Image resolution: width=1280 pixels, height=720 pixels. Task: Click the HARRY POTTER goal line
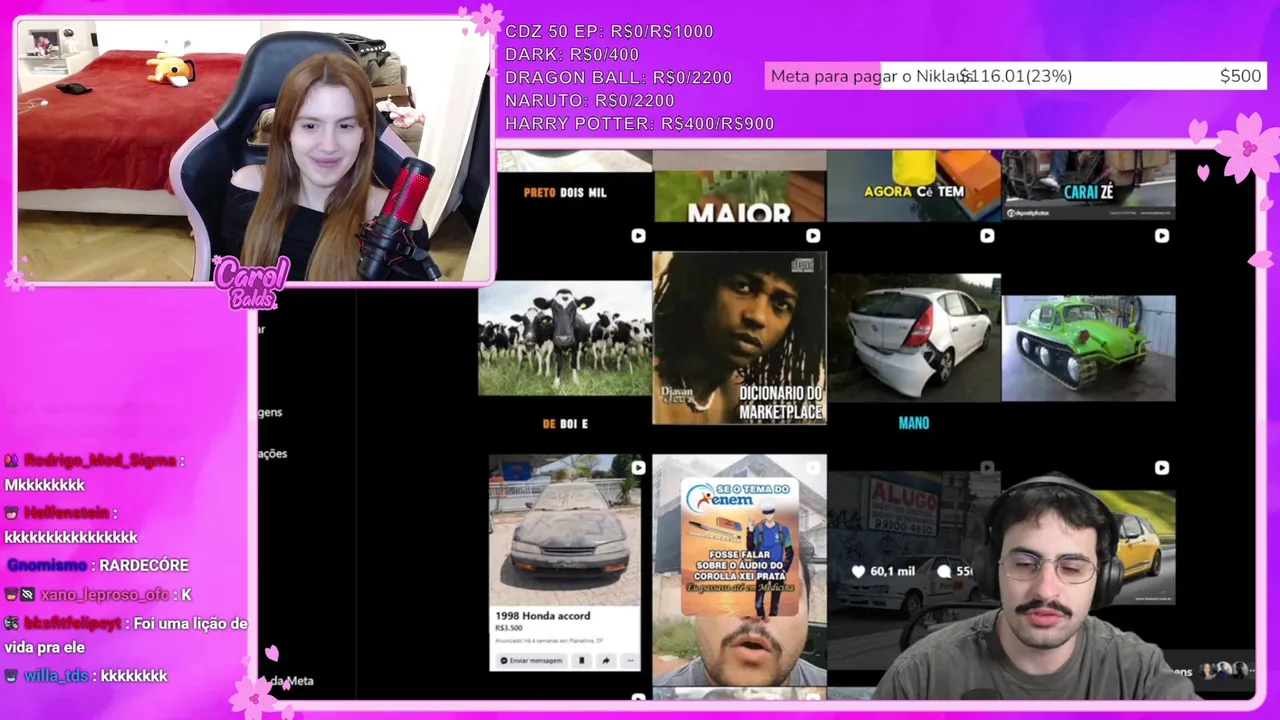coord(640,123)
